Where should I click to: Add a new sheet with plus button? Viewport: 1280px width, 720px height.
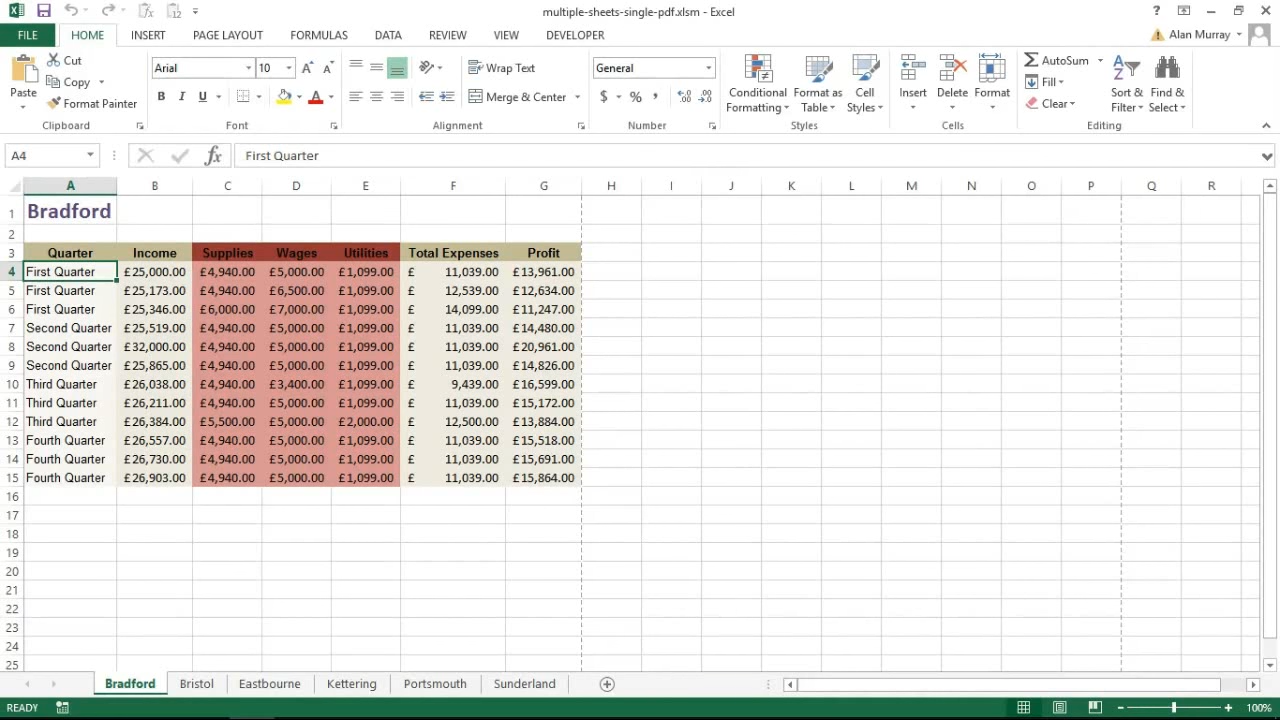point(607,684)
